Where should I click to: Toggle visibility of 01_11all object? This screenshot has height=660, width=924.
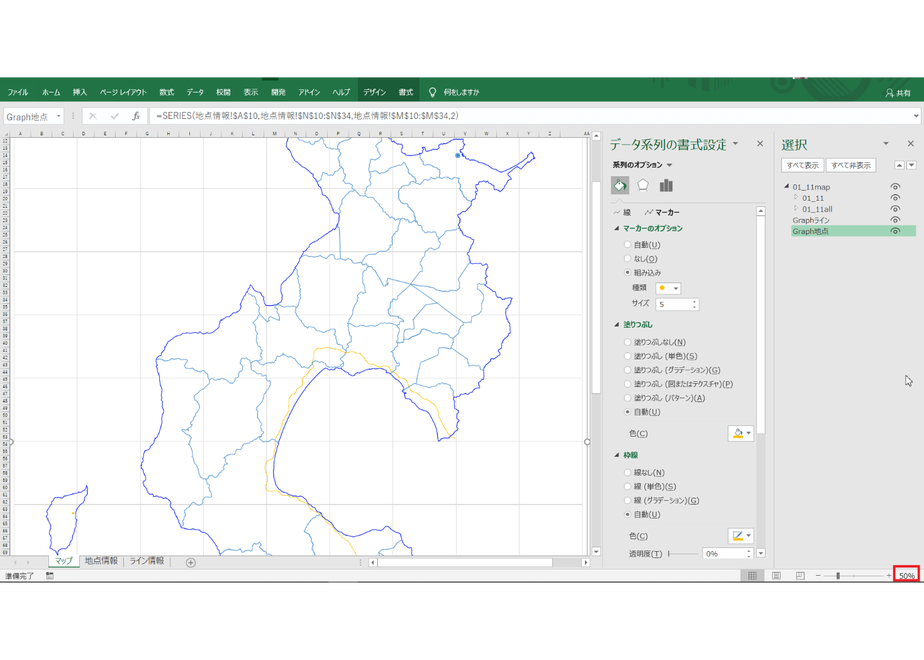coord(895,209)
